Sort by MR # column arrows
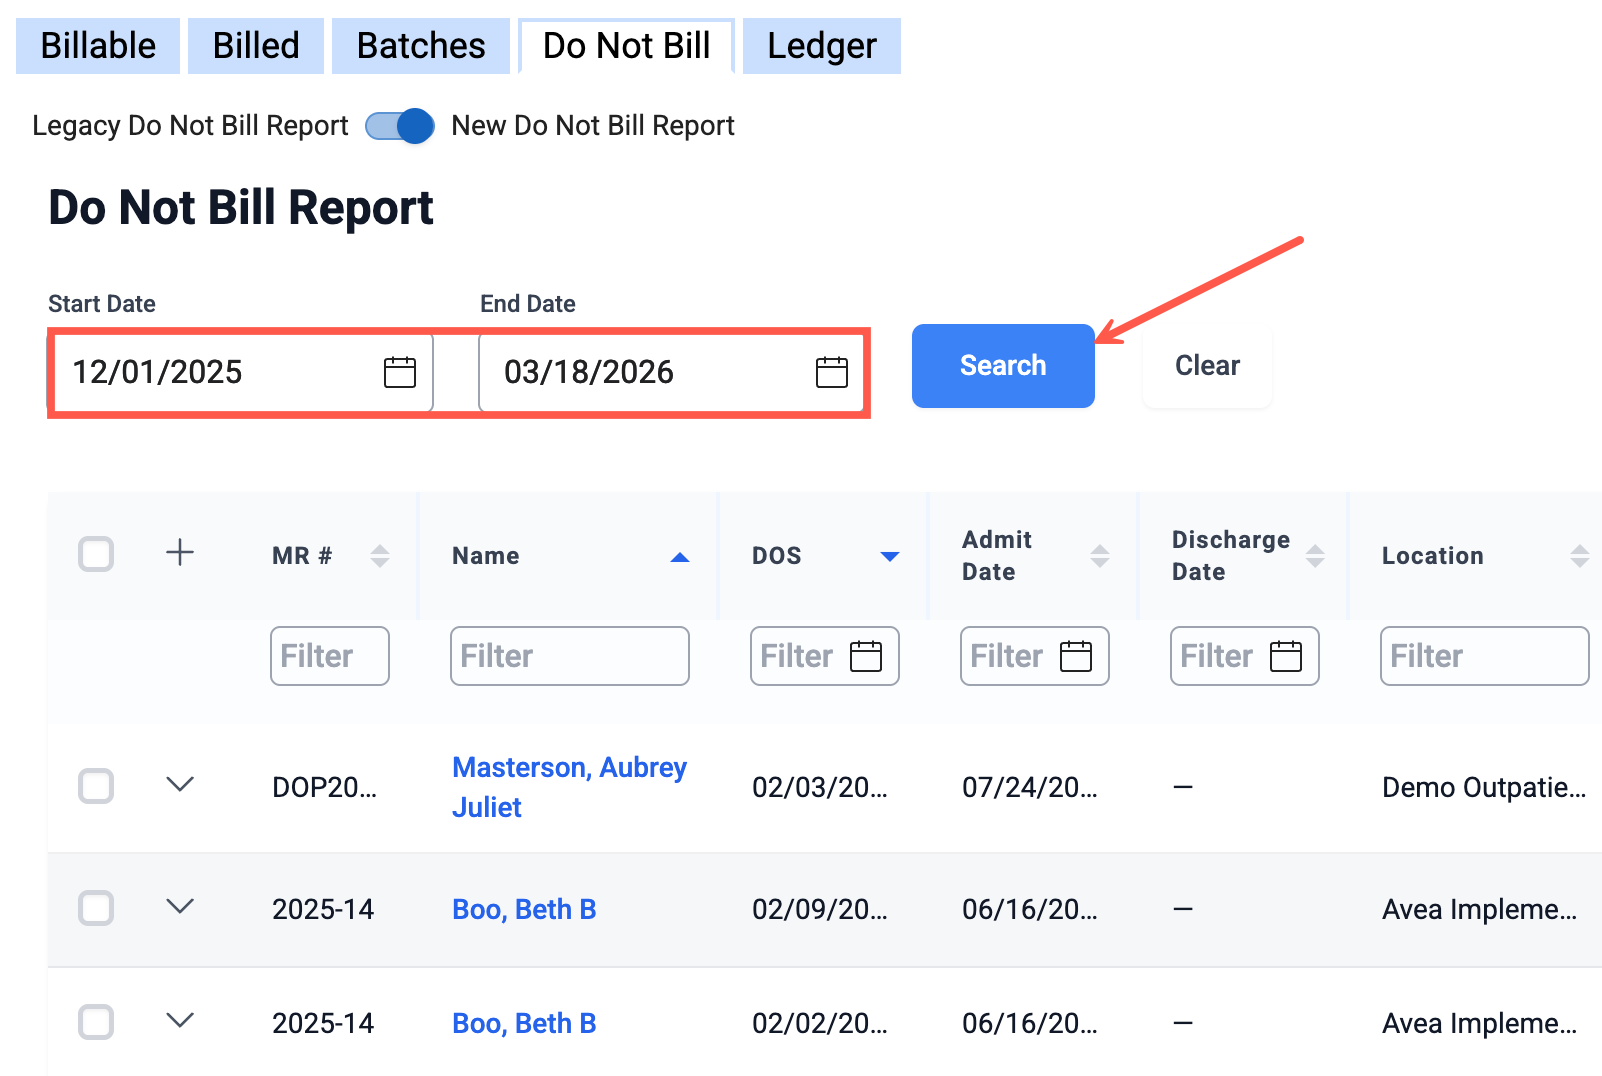 point(379,556)
